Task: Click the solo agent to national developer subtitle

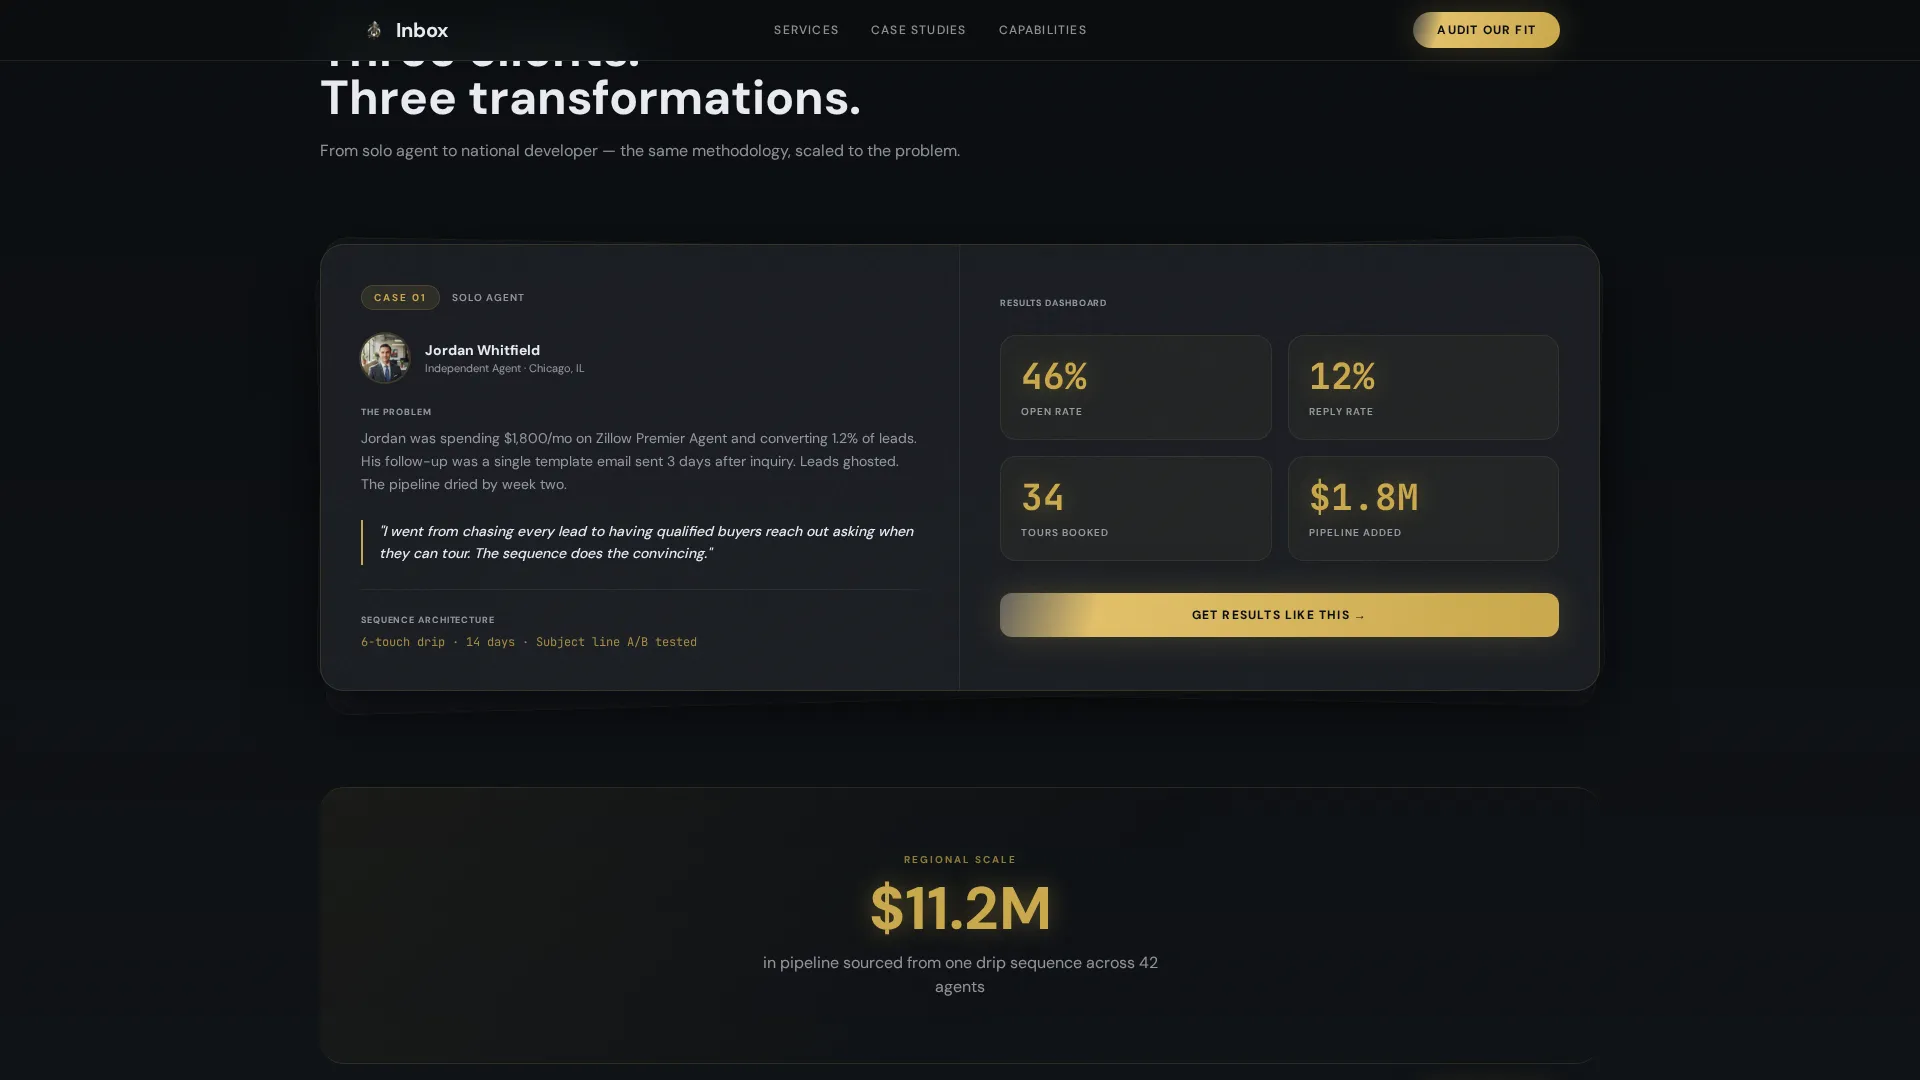Action: 640,151
